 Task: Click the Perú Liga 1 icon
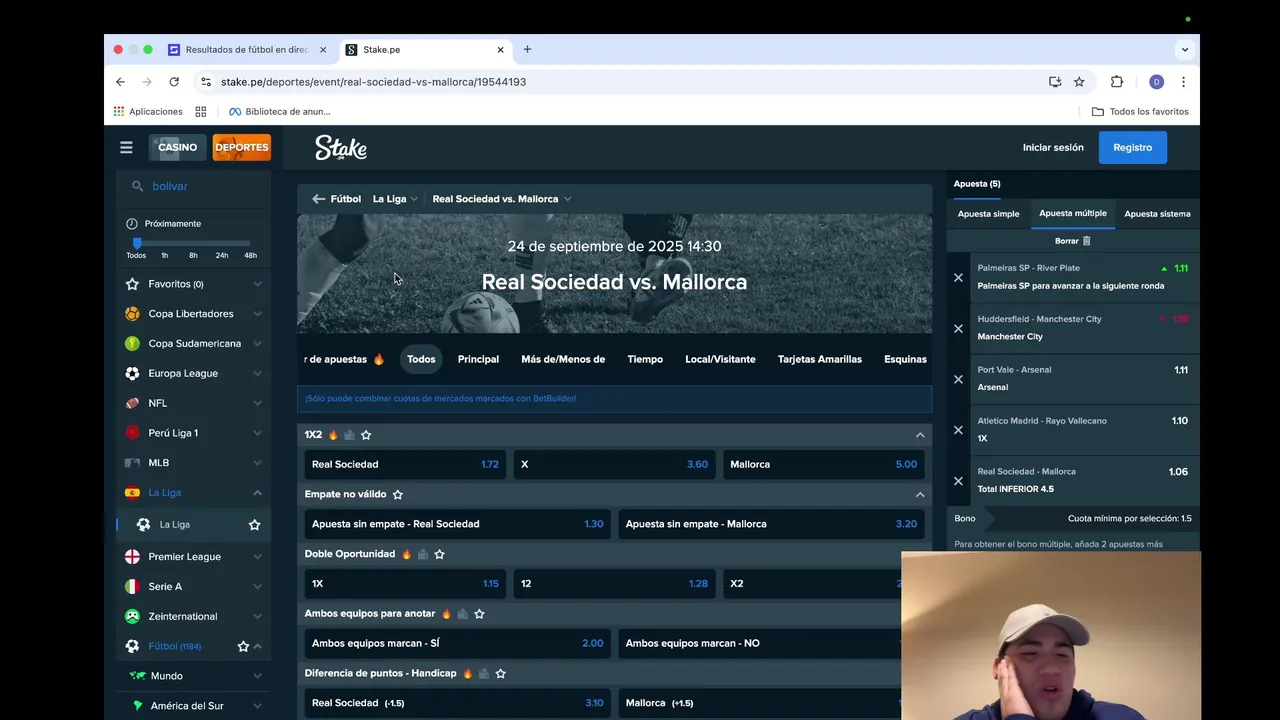[x=132, y=433]
